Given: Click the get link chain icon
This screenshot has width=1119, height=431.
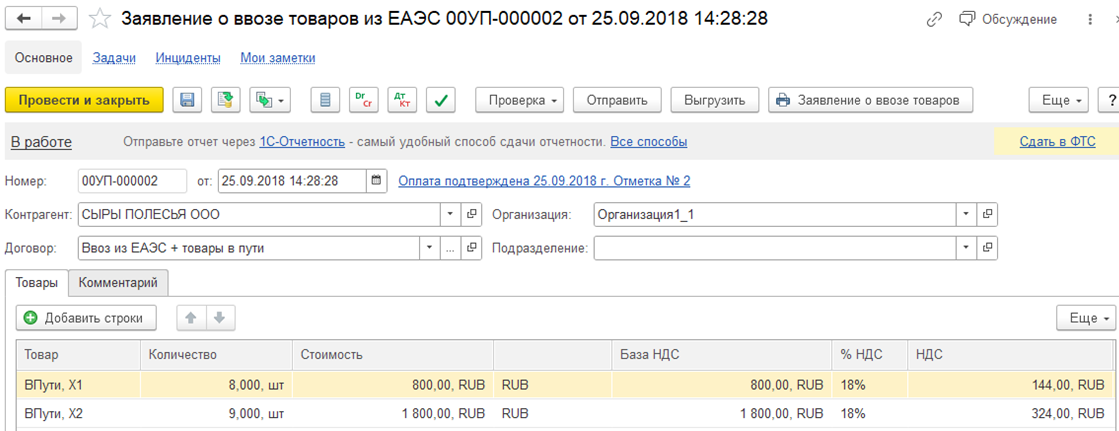Looking at the screenshot, I should coord(935,19).
